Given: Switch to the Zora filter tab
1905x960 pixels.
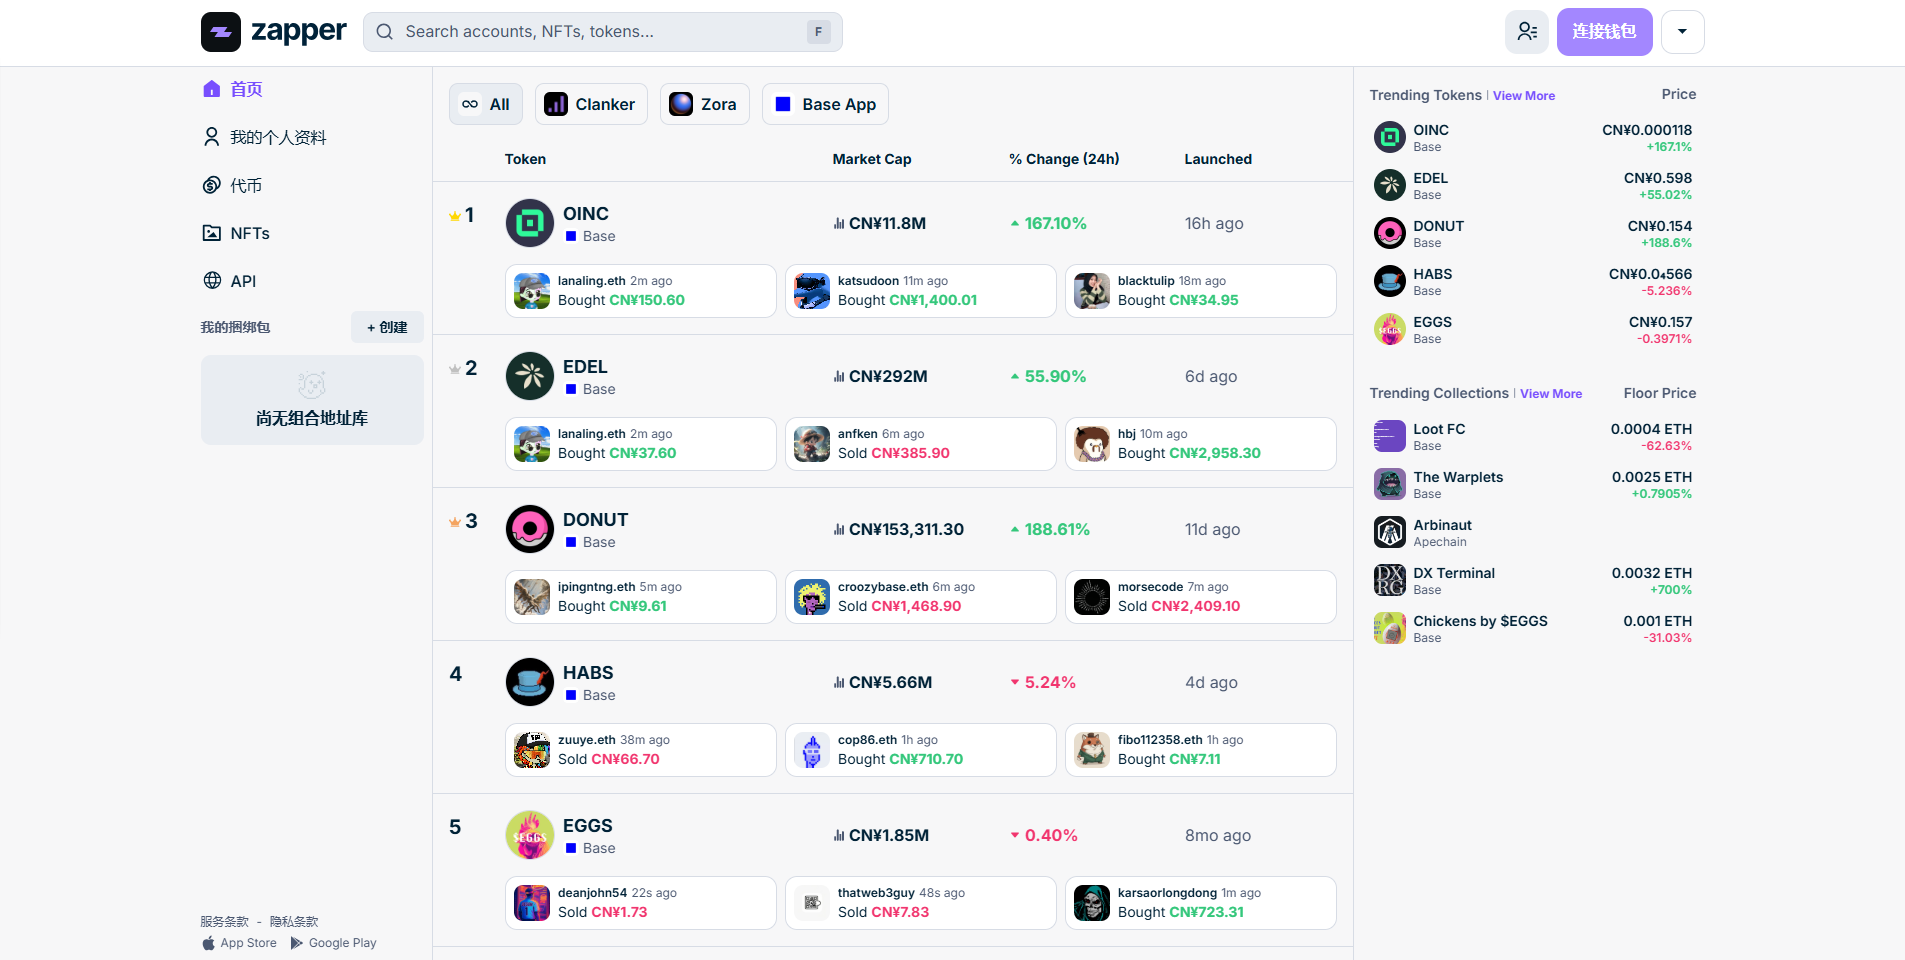Looking at the screenshot, I should click(x=704, y=104).
